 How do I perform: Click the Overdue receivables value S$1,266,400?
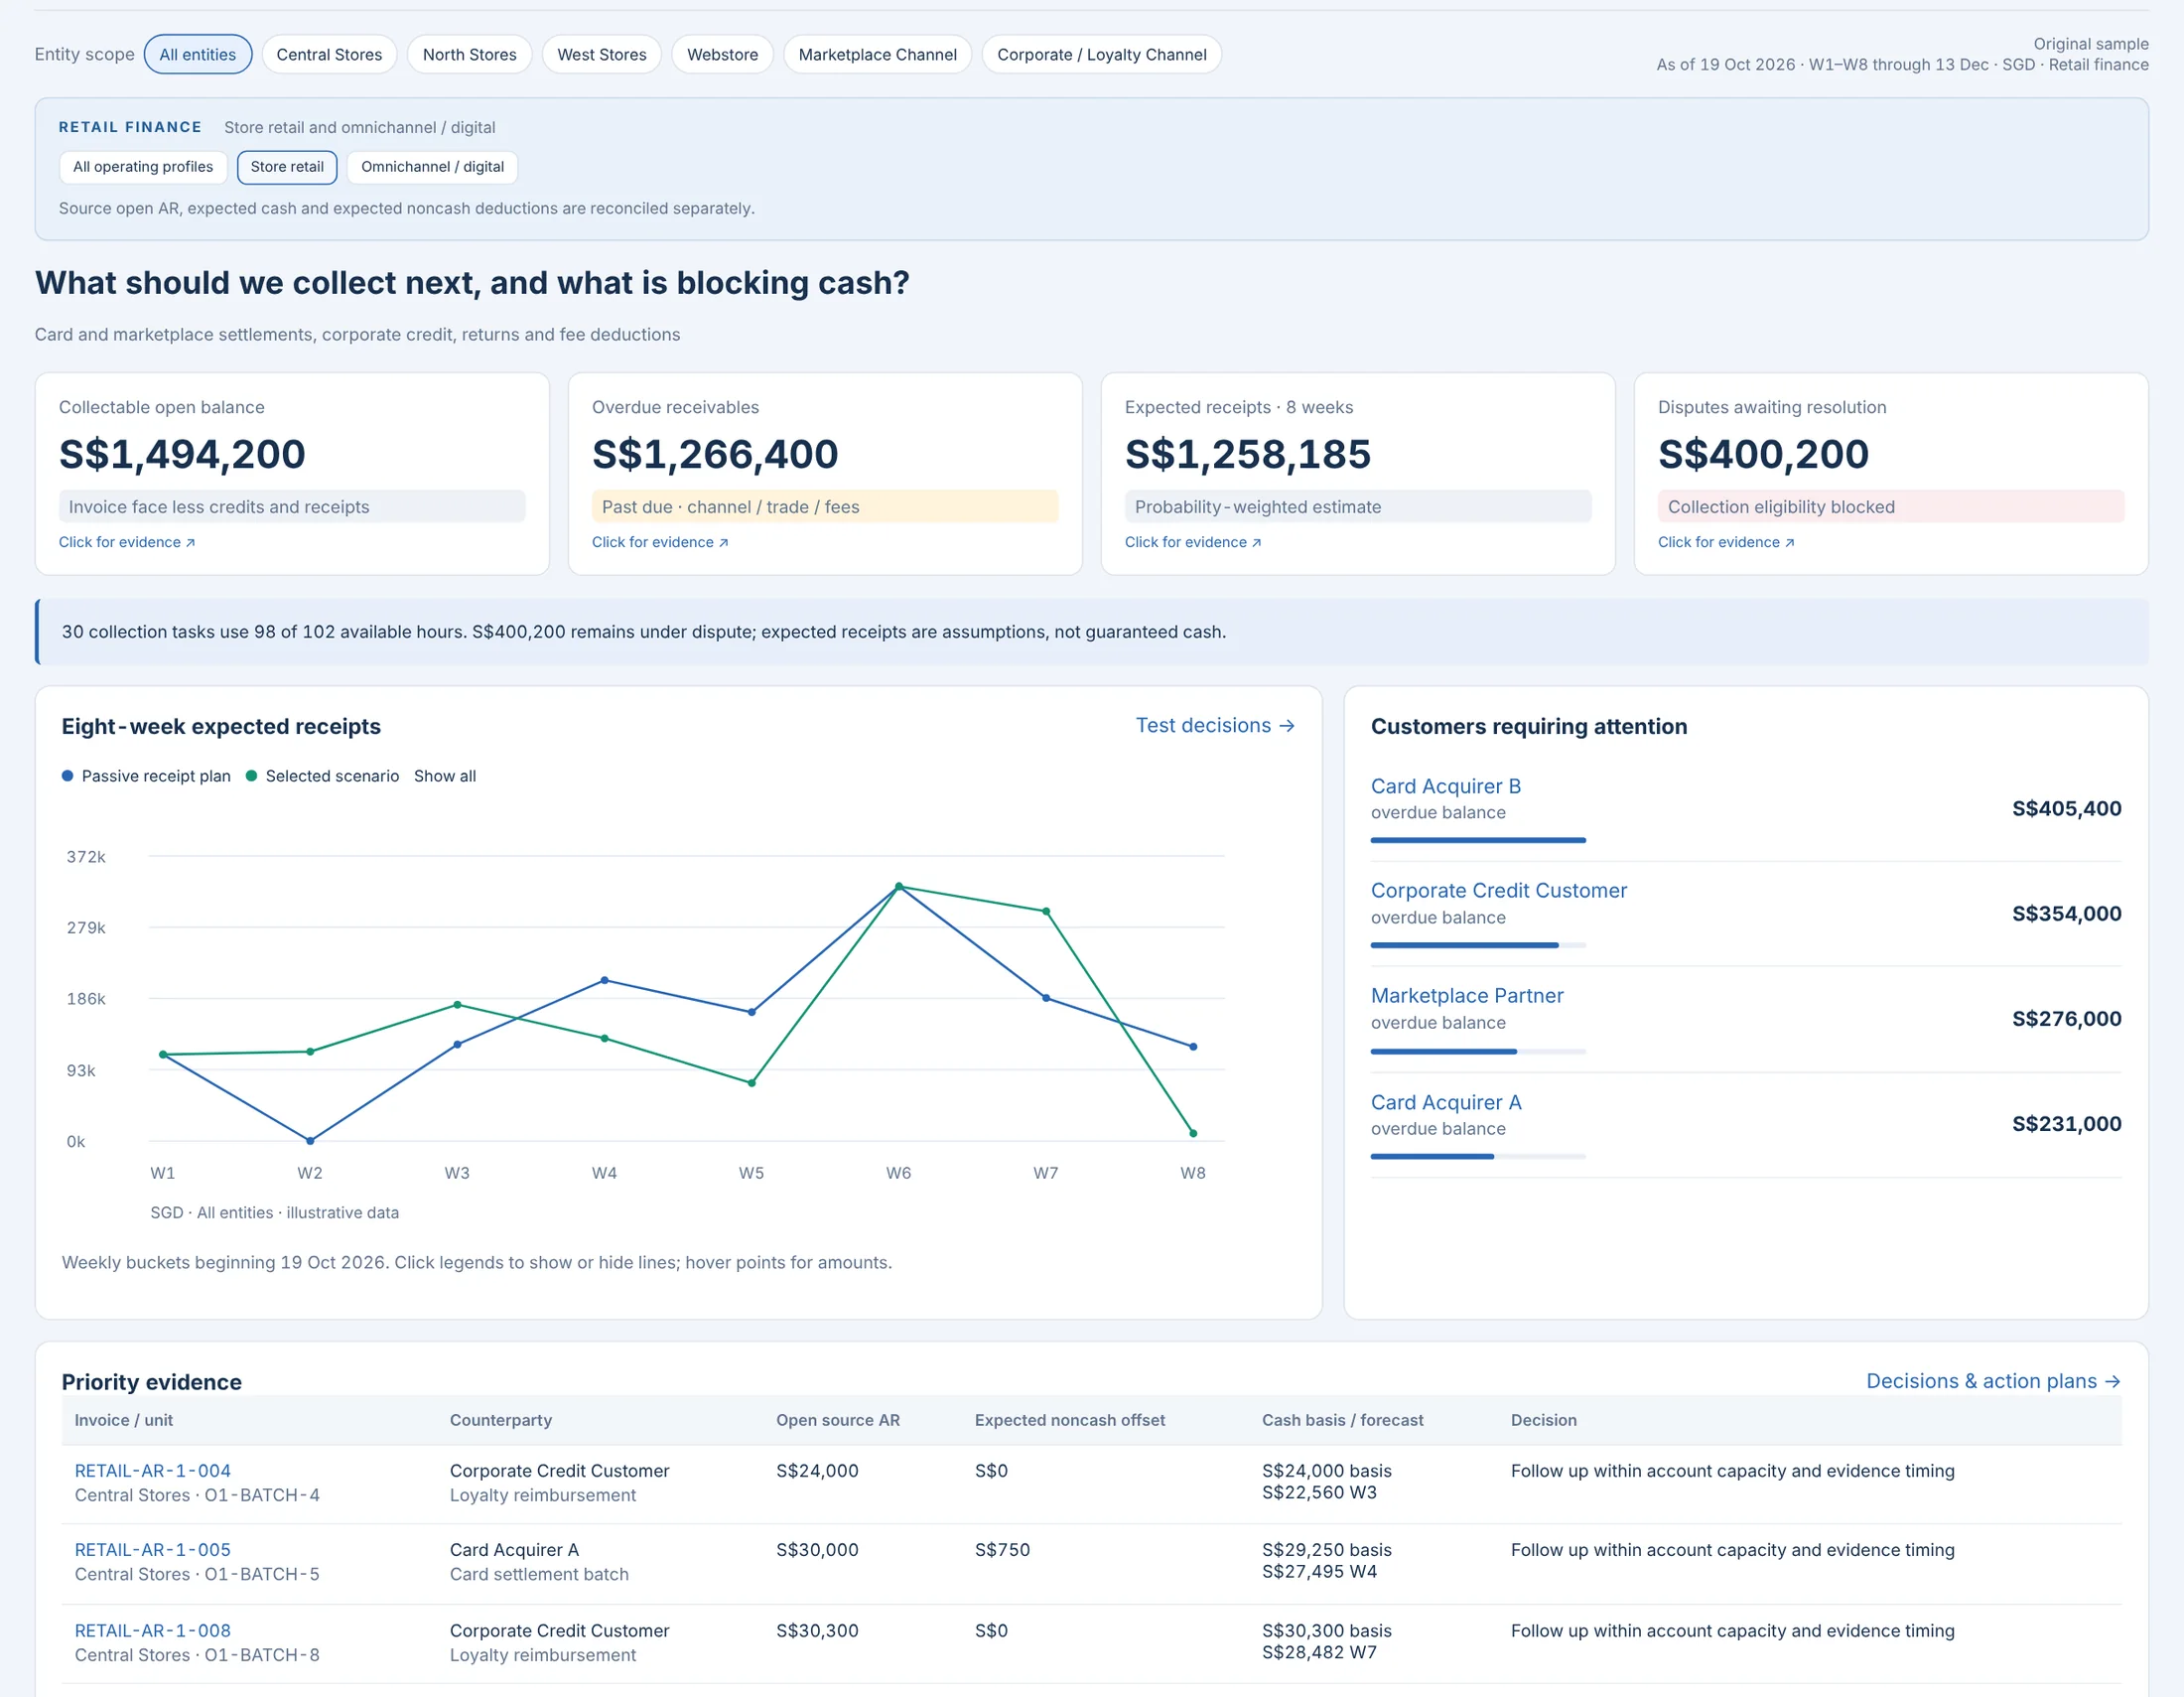coord(715,454)
